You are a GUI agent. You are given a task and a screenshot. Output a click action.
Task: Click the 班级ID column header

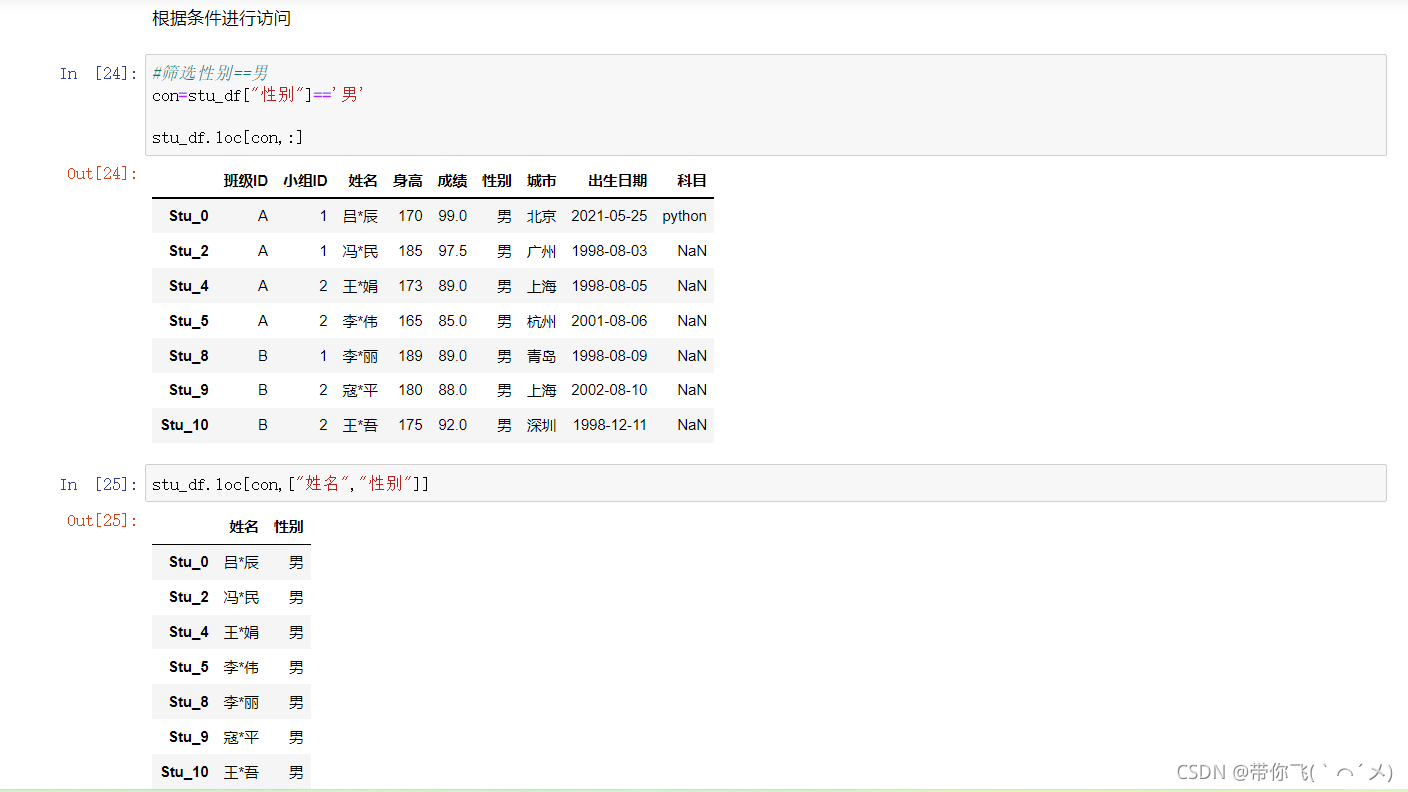click(x=245, y=181)
